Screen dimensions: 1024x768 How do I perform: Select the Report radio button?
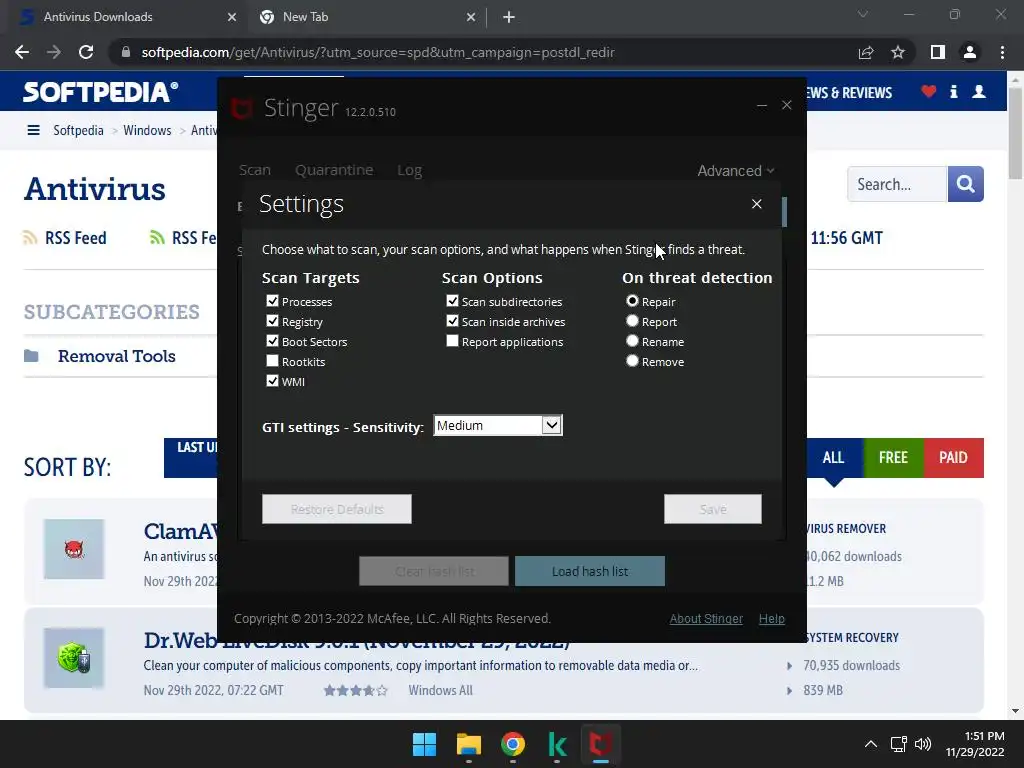tap(632, 321)
